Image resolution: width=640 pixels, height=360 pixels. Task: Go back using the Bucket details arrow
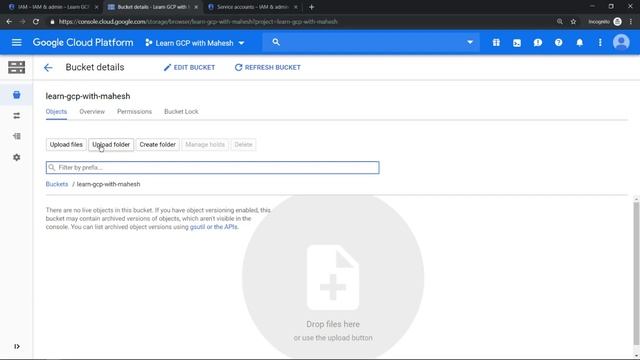coord(48,68)
